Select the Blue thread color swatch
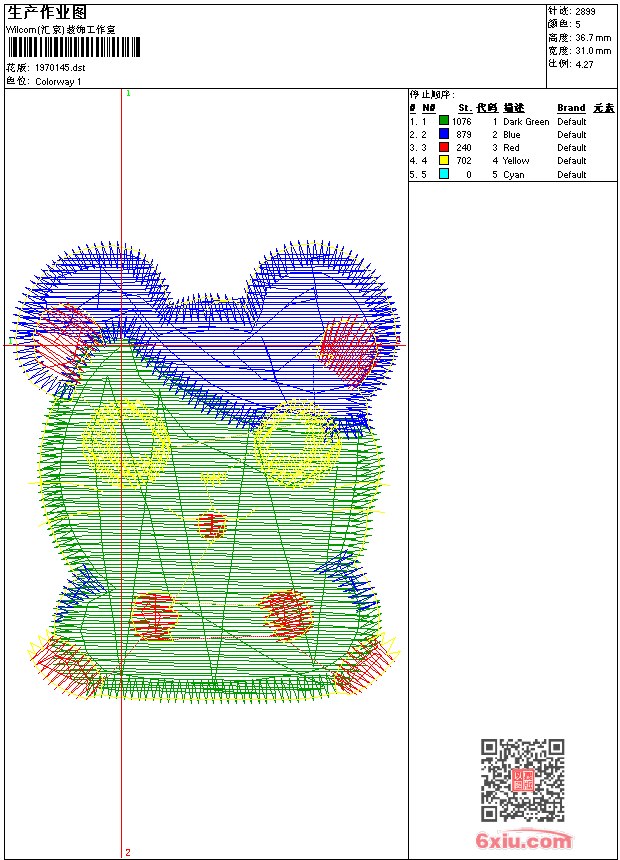 [x=444, y=134]
